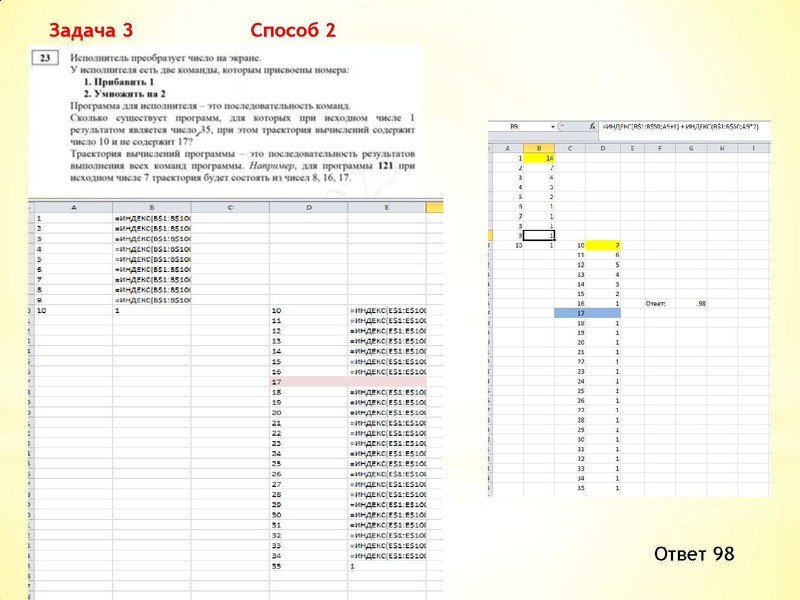800x600 pixels.
Task: Click the Select All corner of right spreadsheet
Action: click(x=489, y=148)
